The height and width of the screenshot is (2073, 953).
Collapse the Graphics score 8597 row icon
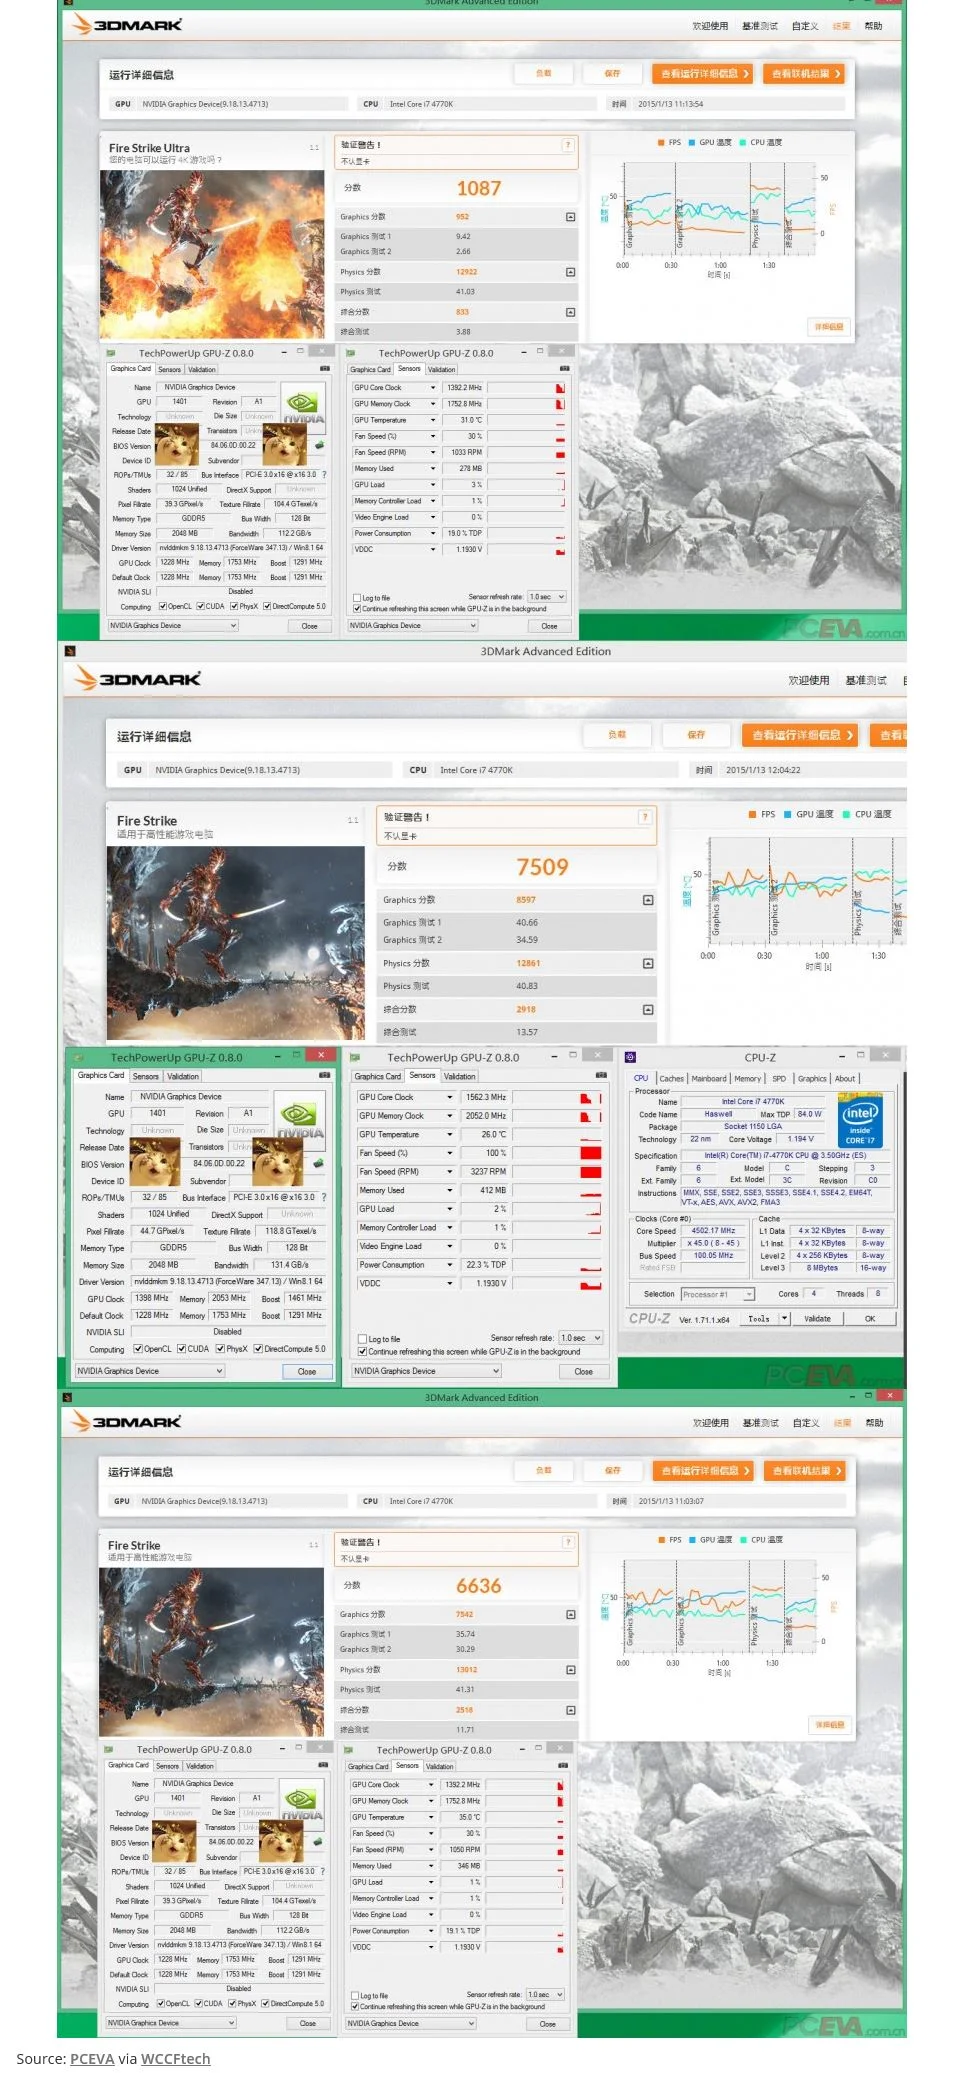[648, 900]
